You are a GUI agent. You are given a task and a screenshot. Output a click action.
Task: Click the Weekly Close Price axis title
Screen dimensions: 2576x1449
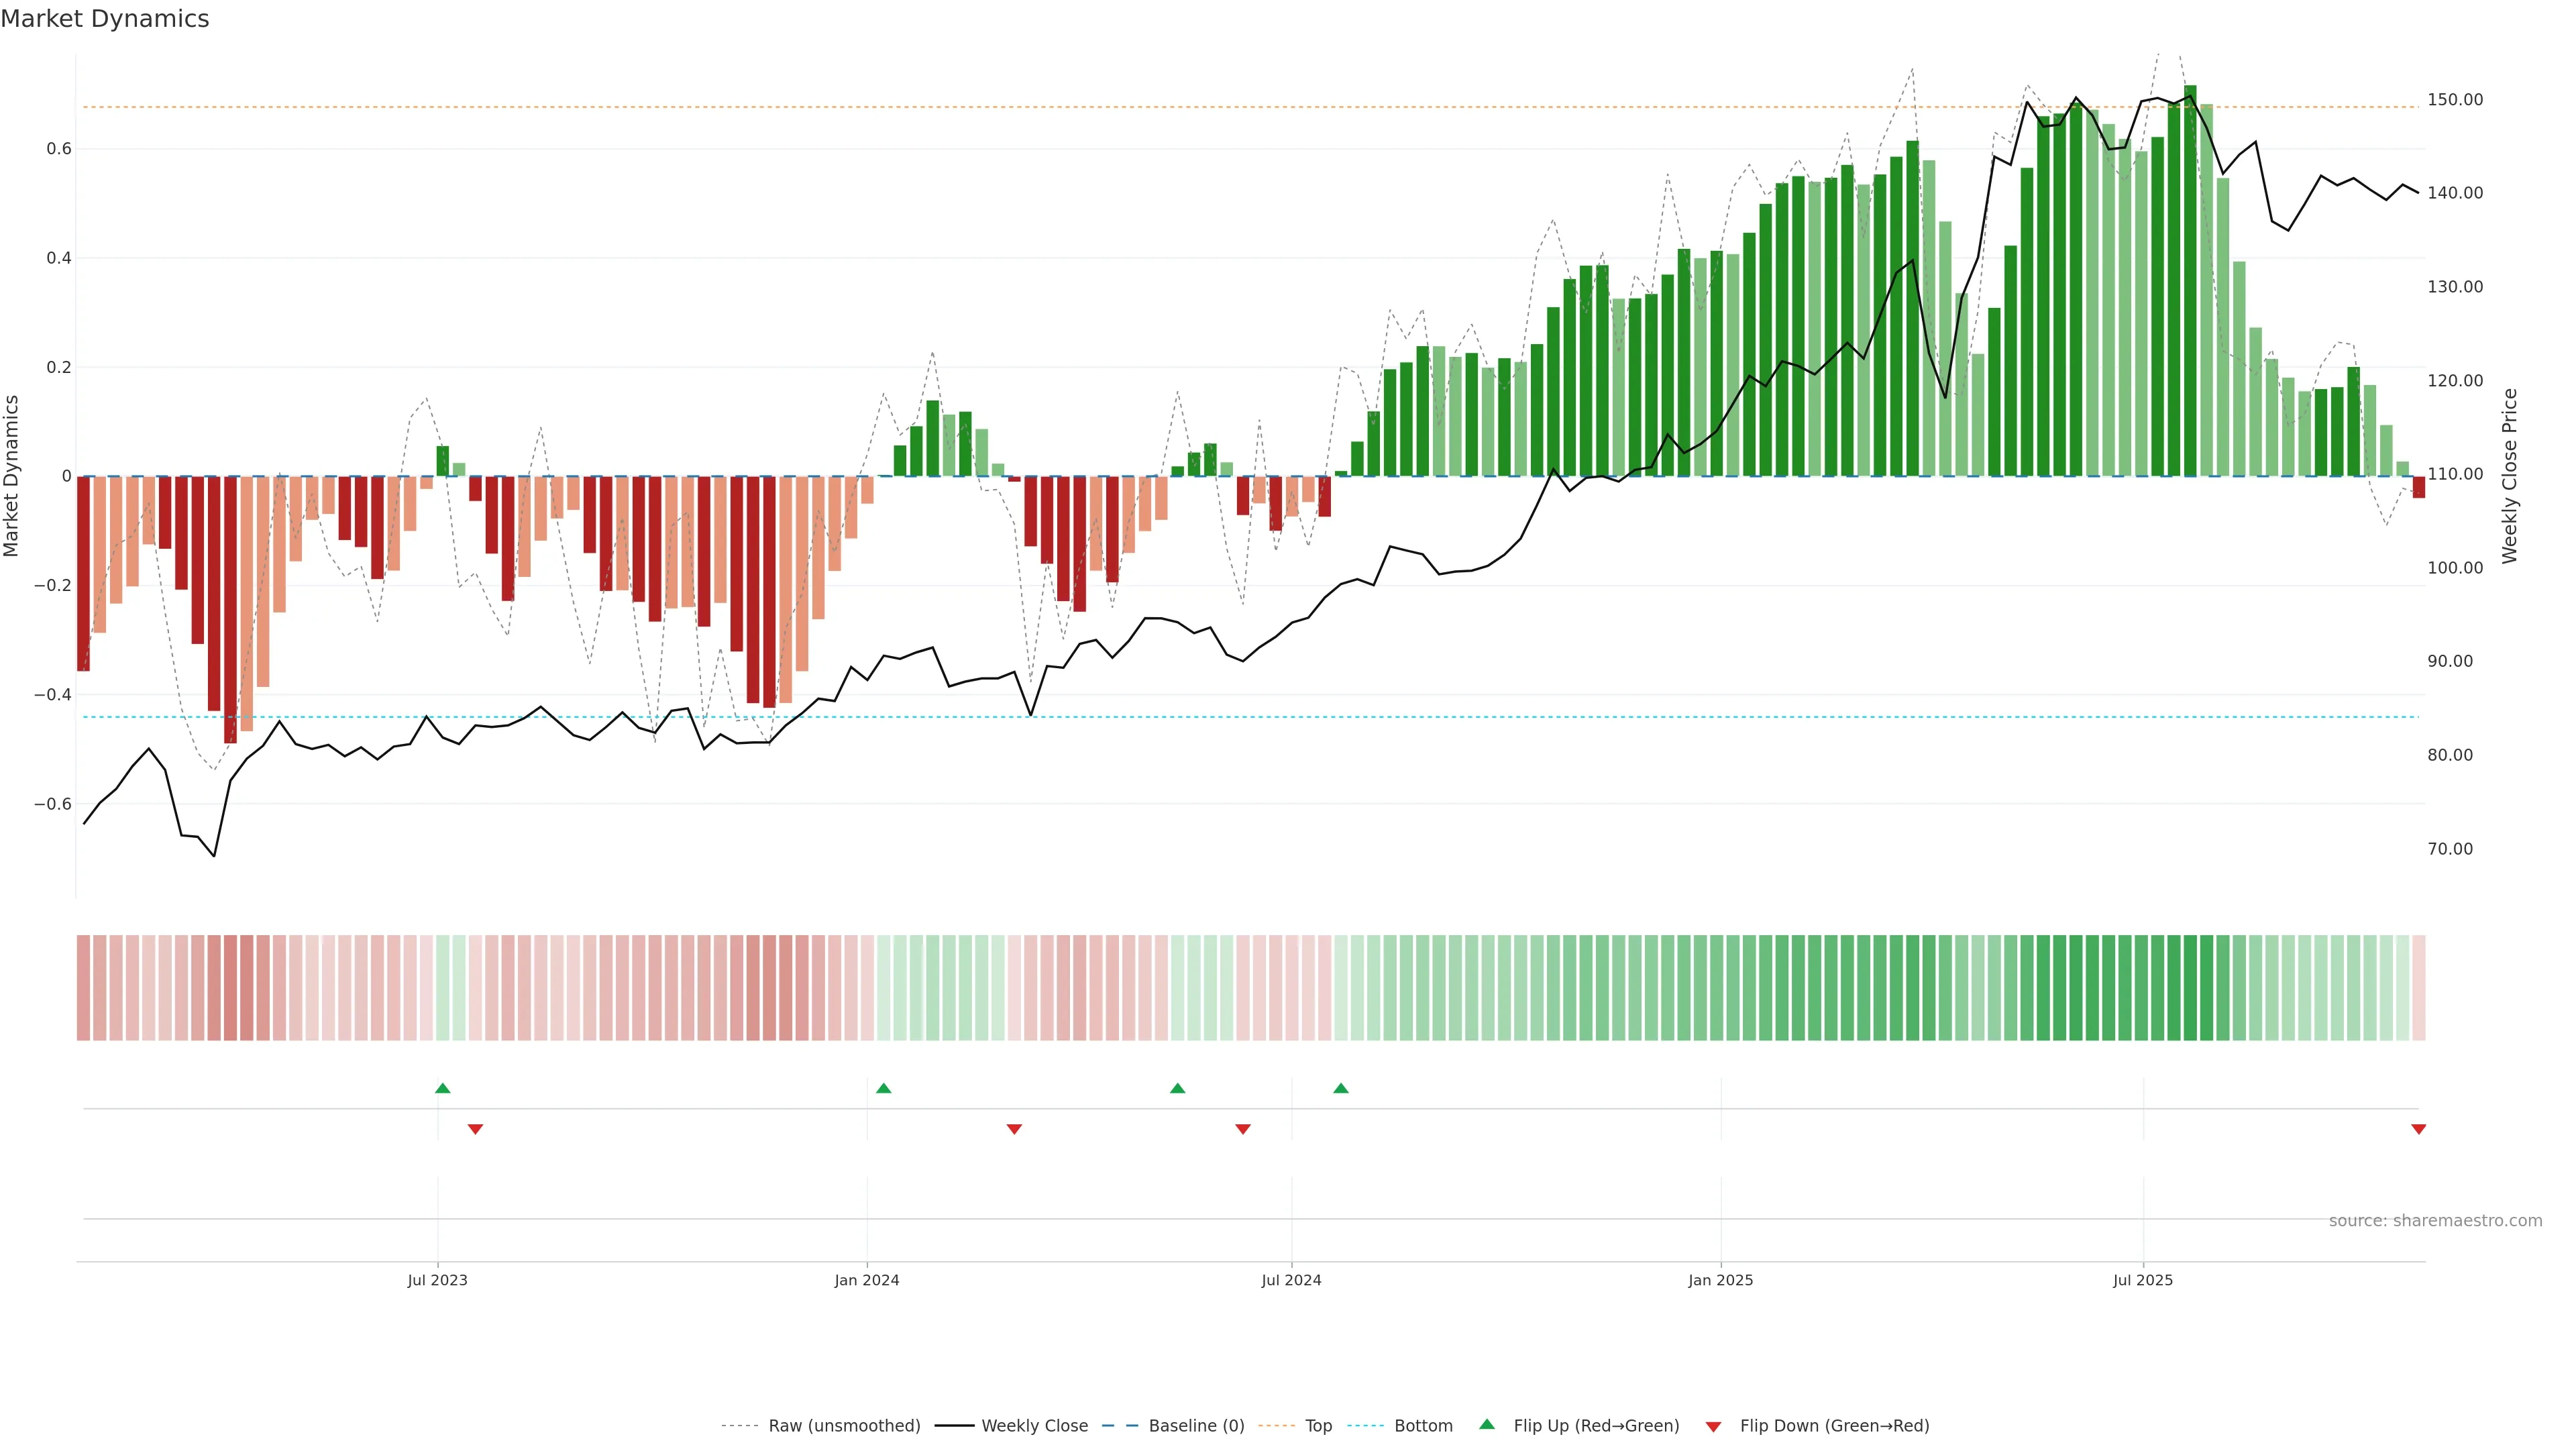(x=2510, y=476)
